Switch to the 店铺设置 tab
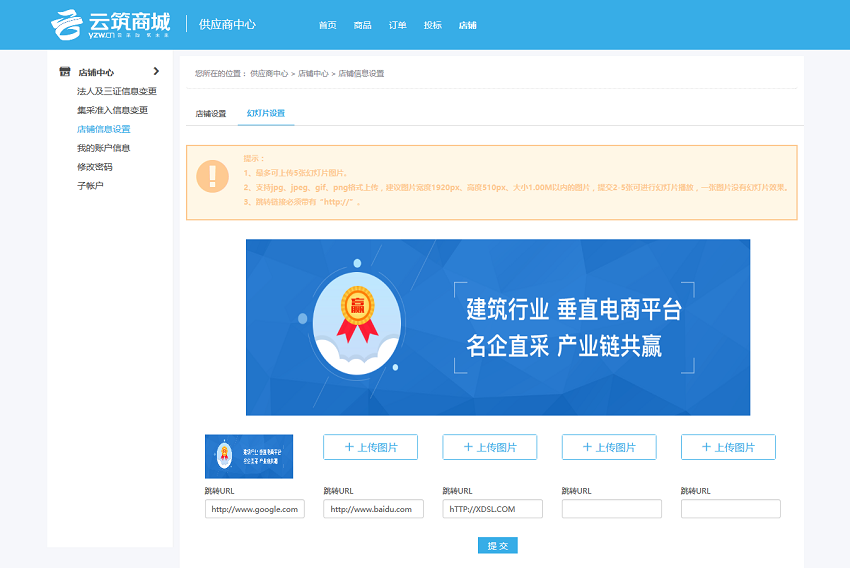This screenshot has width=850, height=568. [x=211, y=114]
